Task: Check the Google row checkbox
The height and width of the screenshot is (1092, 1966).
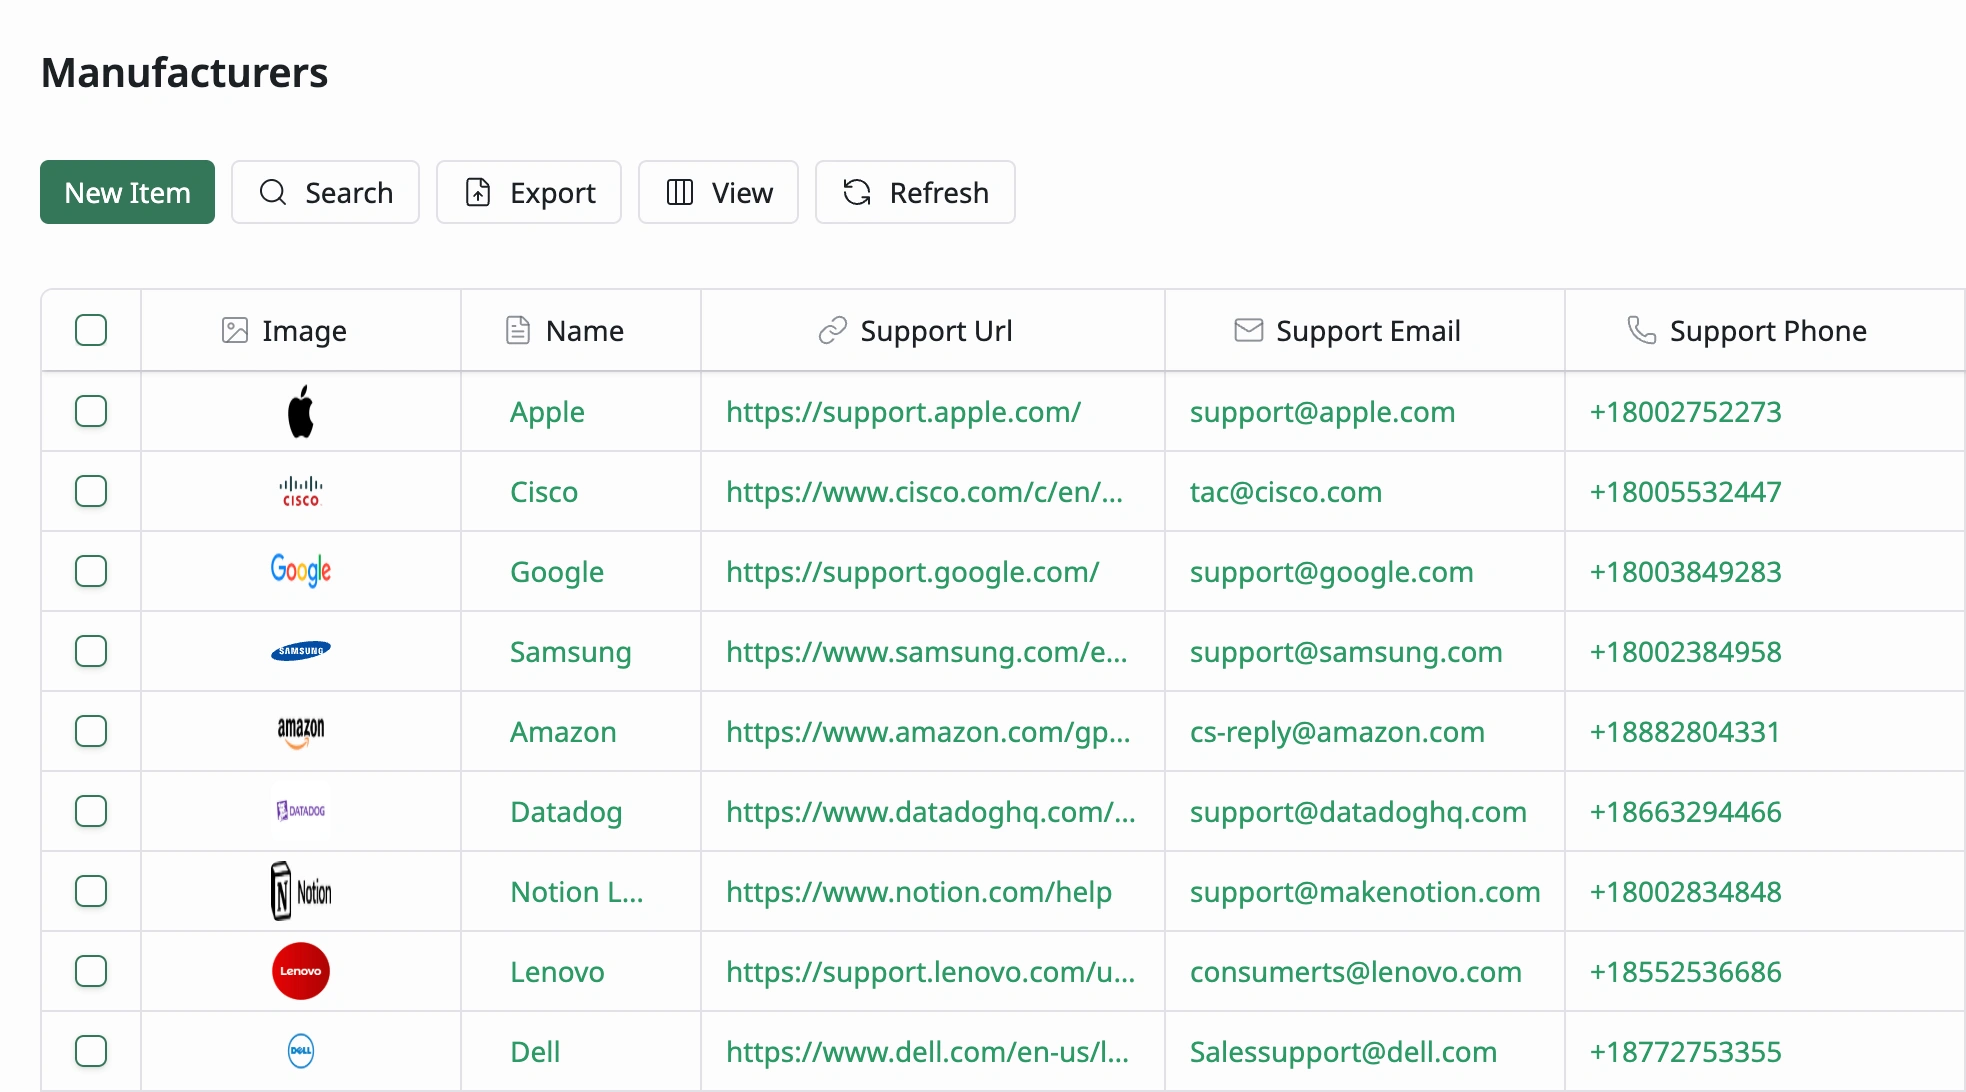Action: click(91, 571)
